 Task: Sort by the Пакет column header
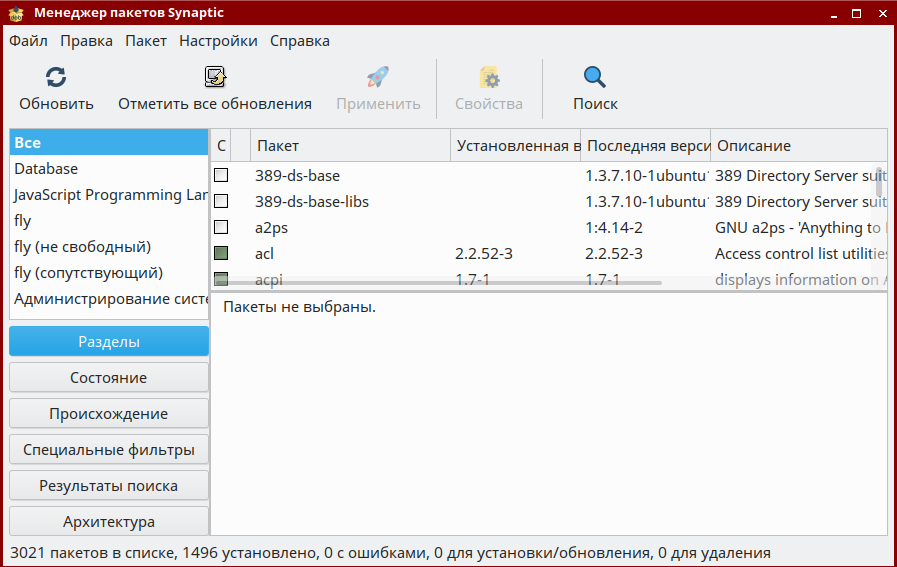[350, 146]
